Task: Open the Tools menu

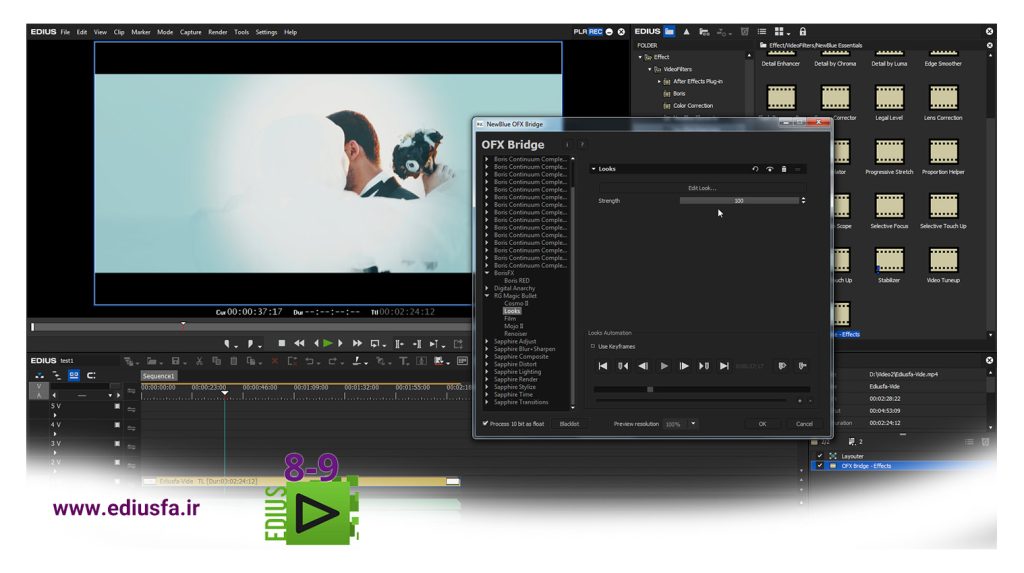Action: tap(242, 32)
